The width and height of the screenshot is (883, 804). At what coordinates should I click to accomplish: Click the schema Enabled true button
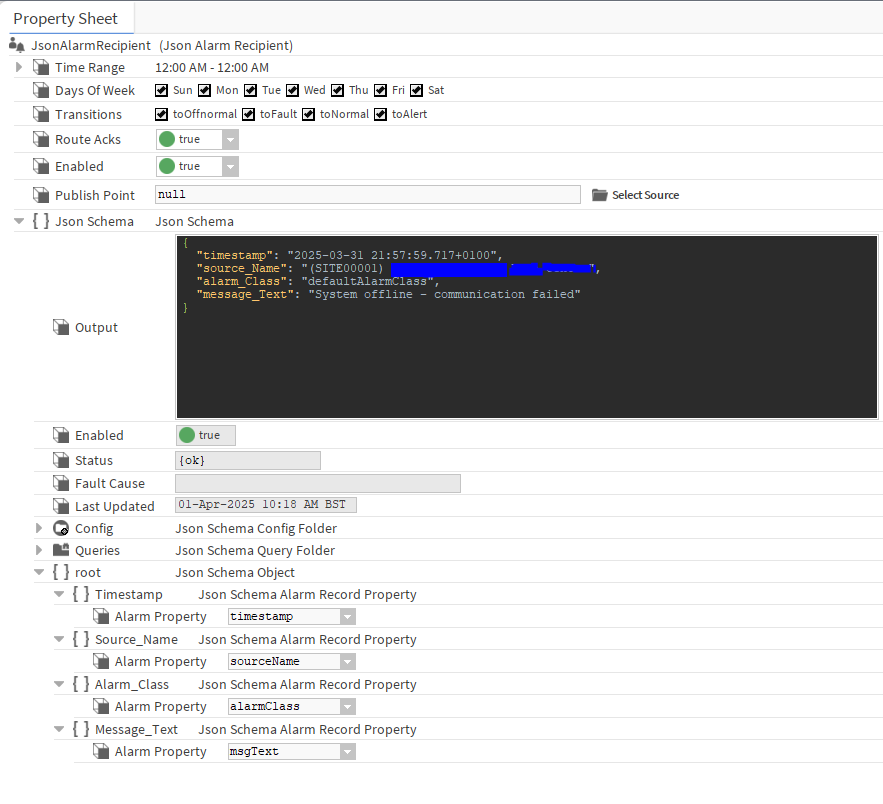coord(206,435)
